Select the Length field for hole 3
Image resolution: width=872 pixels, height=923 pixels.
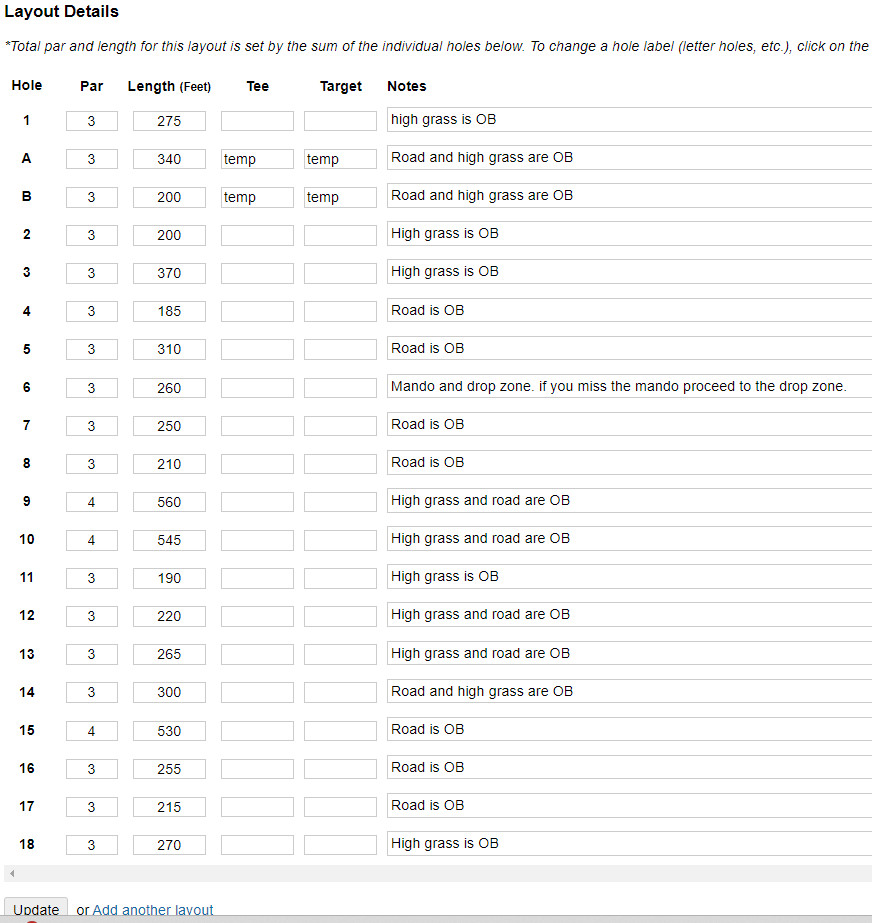tap(169, 273)
